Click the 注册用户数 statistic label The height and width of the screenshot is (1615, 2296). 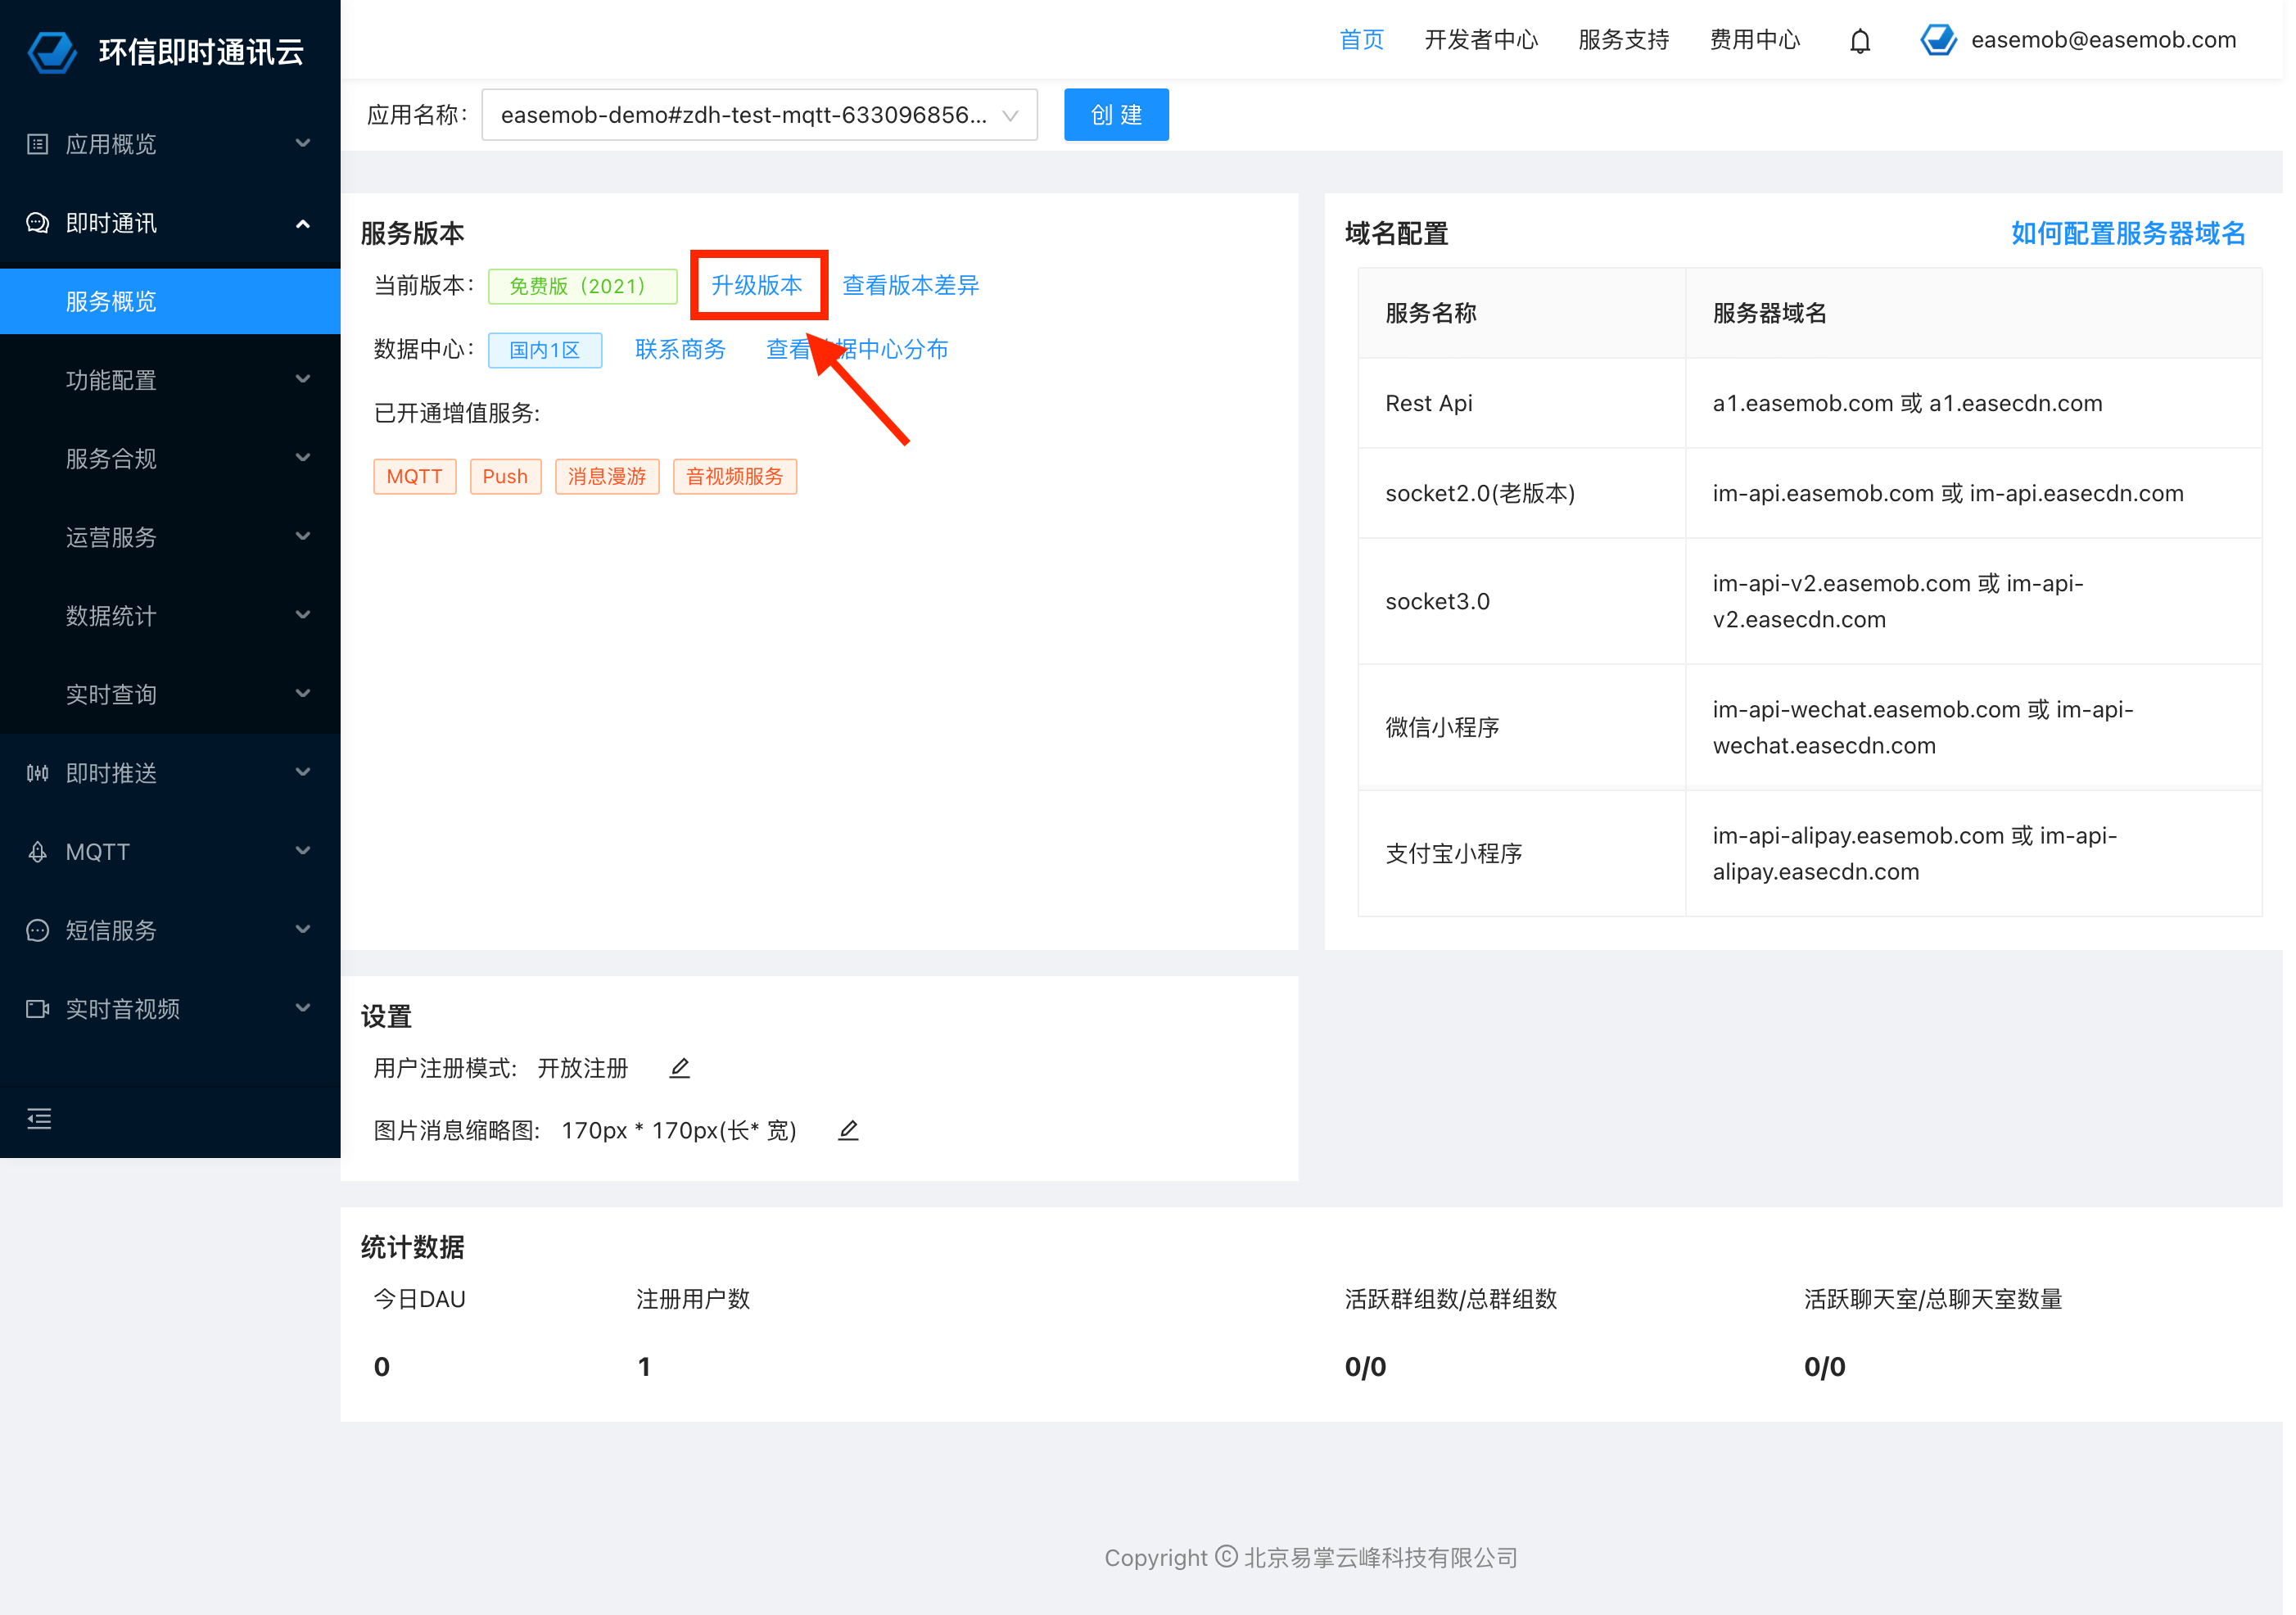tap(693, 1299)
